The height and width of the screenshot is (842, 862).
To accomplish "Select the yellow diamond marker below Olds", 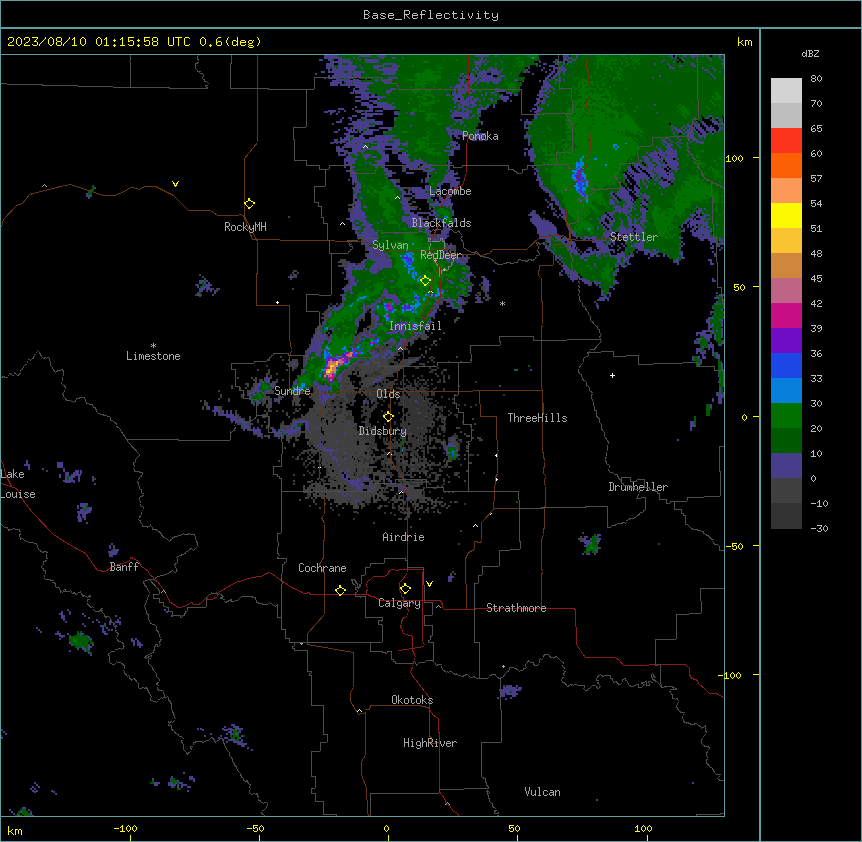I will [388, 417].
